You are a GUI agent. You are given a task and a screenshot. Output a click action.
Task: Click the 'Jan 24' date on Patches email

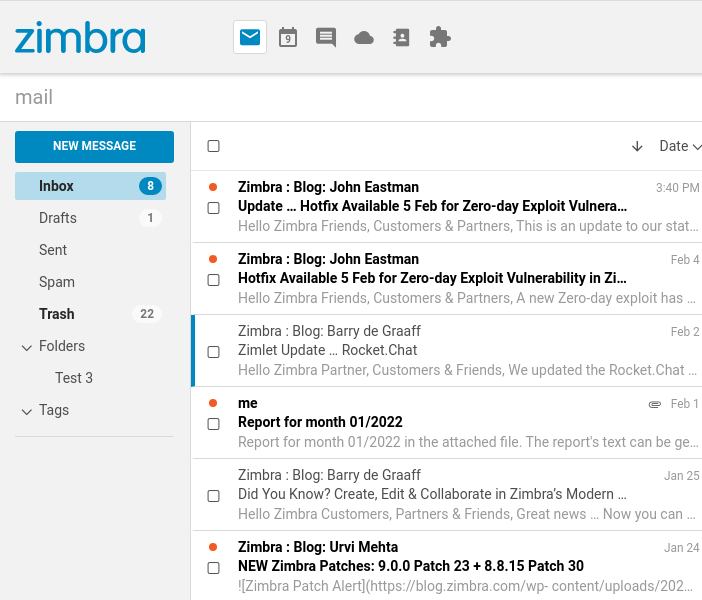coord(681,548)
